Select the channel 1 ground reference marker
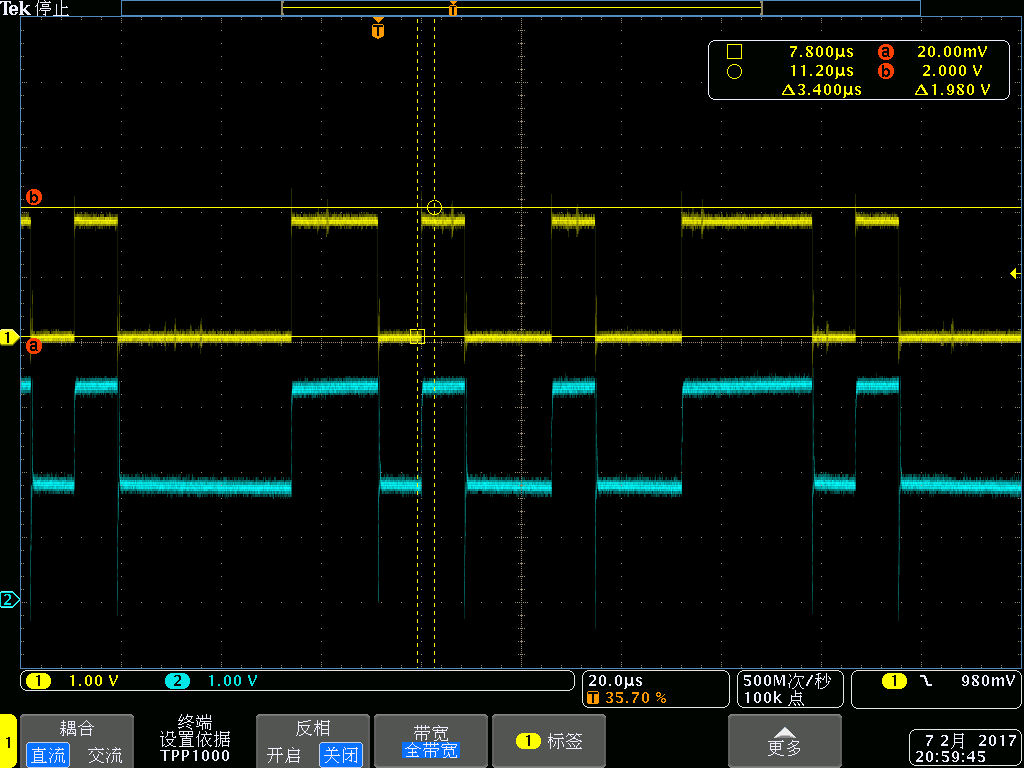This screenshot has height=768, width=1024. pyautogui.click(x=9, y=338)
